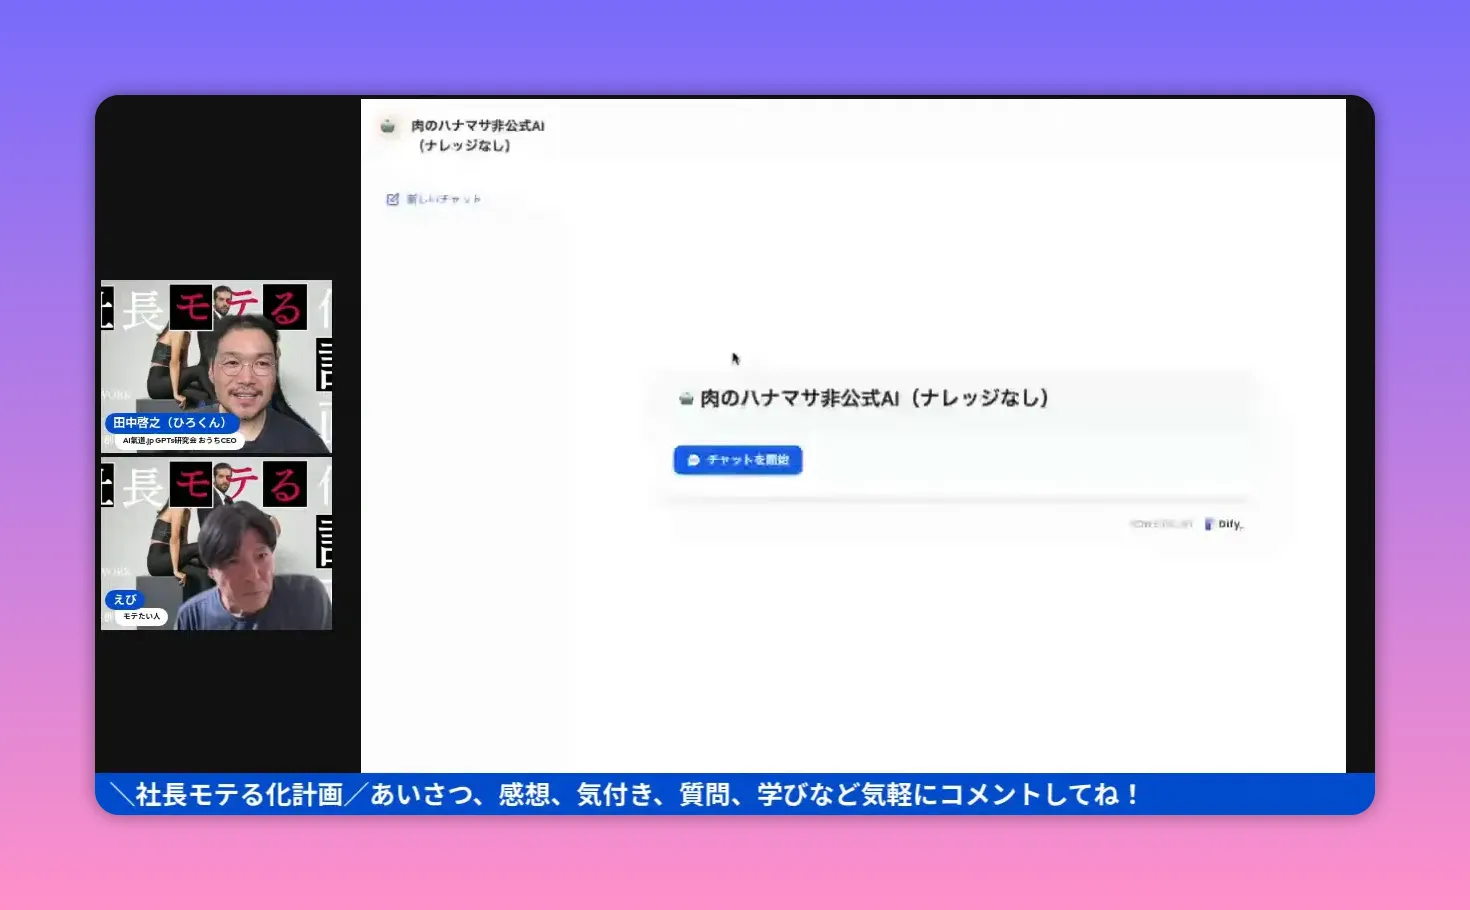
Task: Click the chat bubble icon inside the blue button
Action: click(x=692, y=460)
